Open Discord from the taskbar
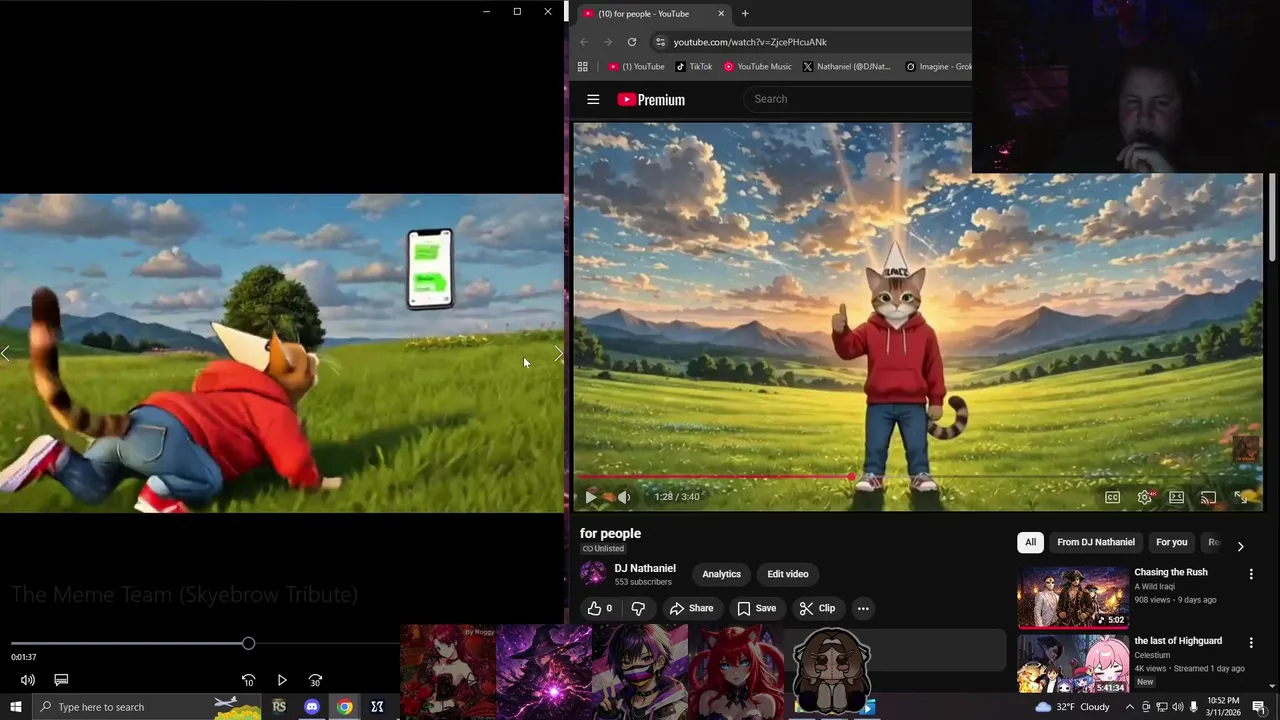 coord(312,707)
